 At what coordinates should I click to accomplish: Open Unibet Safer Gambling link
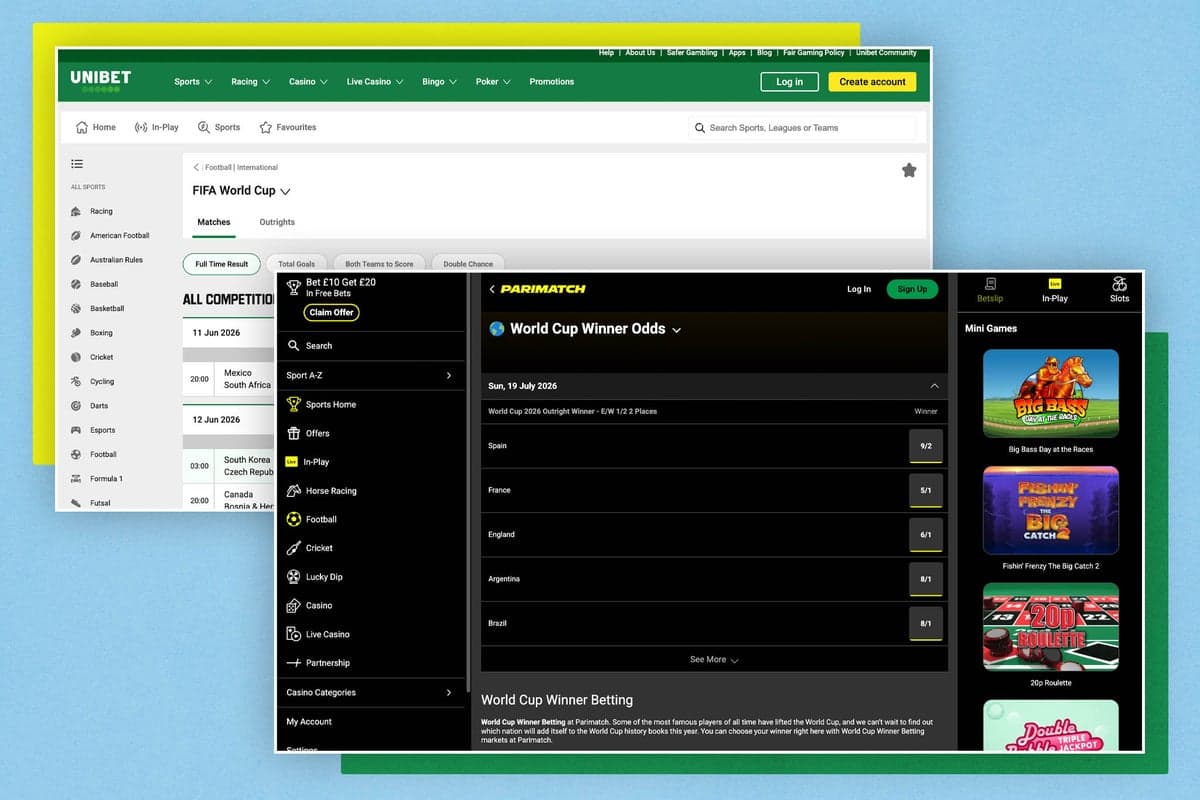[x=691, y=52]
